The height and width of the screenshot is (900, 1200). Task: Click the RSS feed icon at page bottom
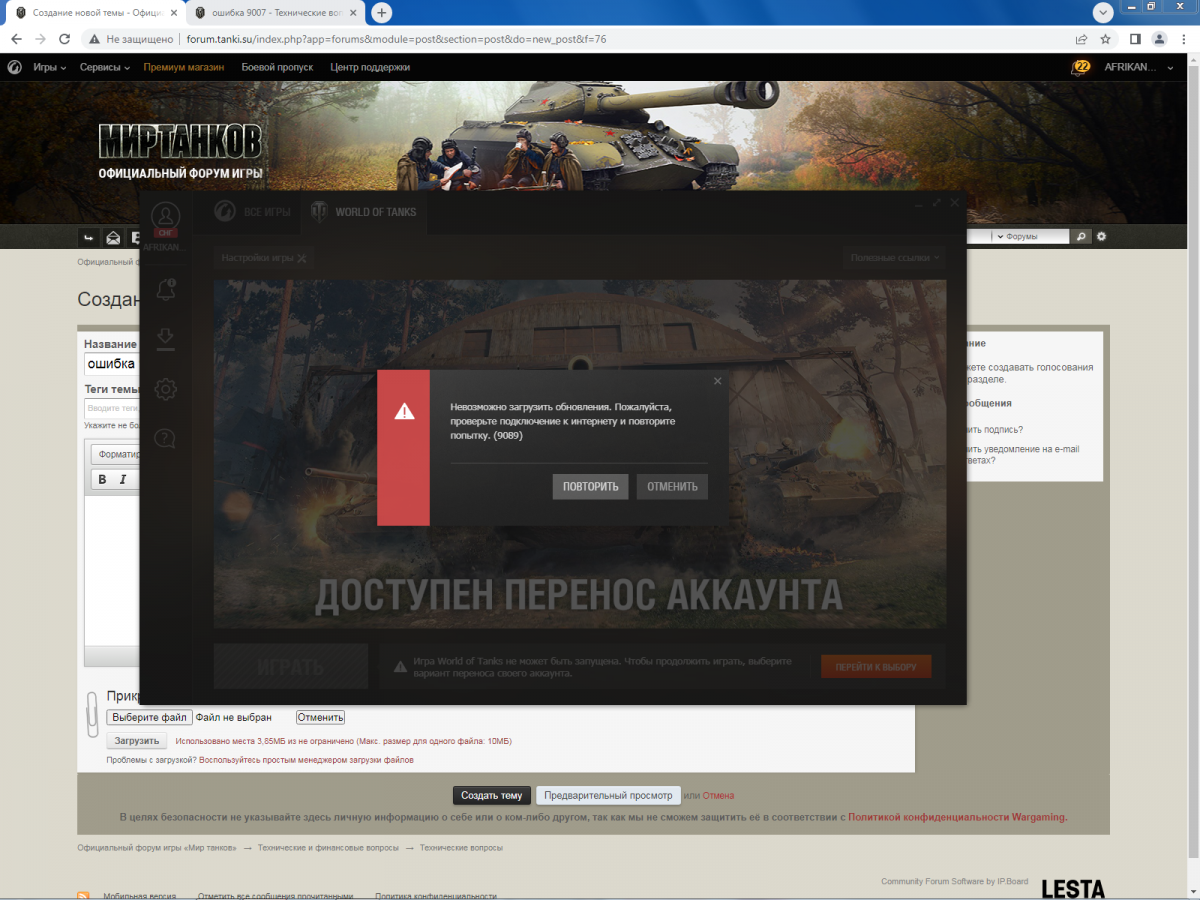[83, 896]
